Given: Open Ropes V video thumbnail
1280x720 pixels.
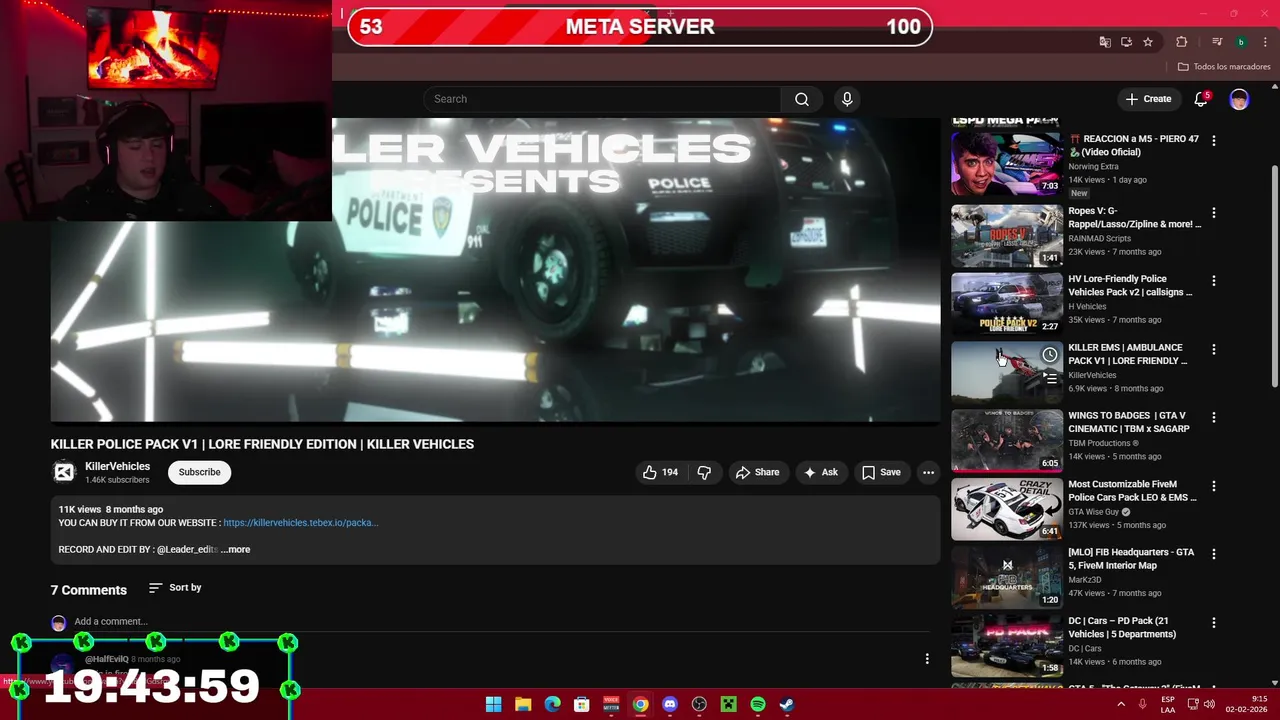Looking at the screenshot, I should pyautogui.click(x=1007, y=236).
